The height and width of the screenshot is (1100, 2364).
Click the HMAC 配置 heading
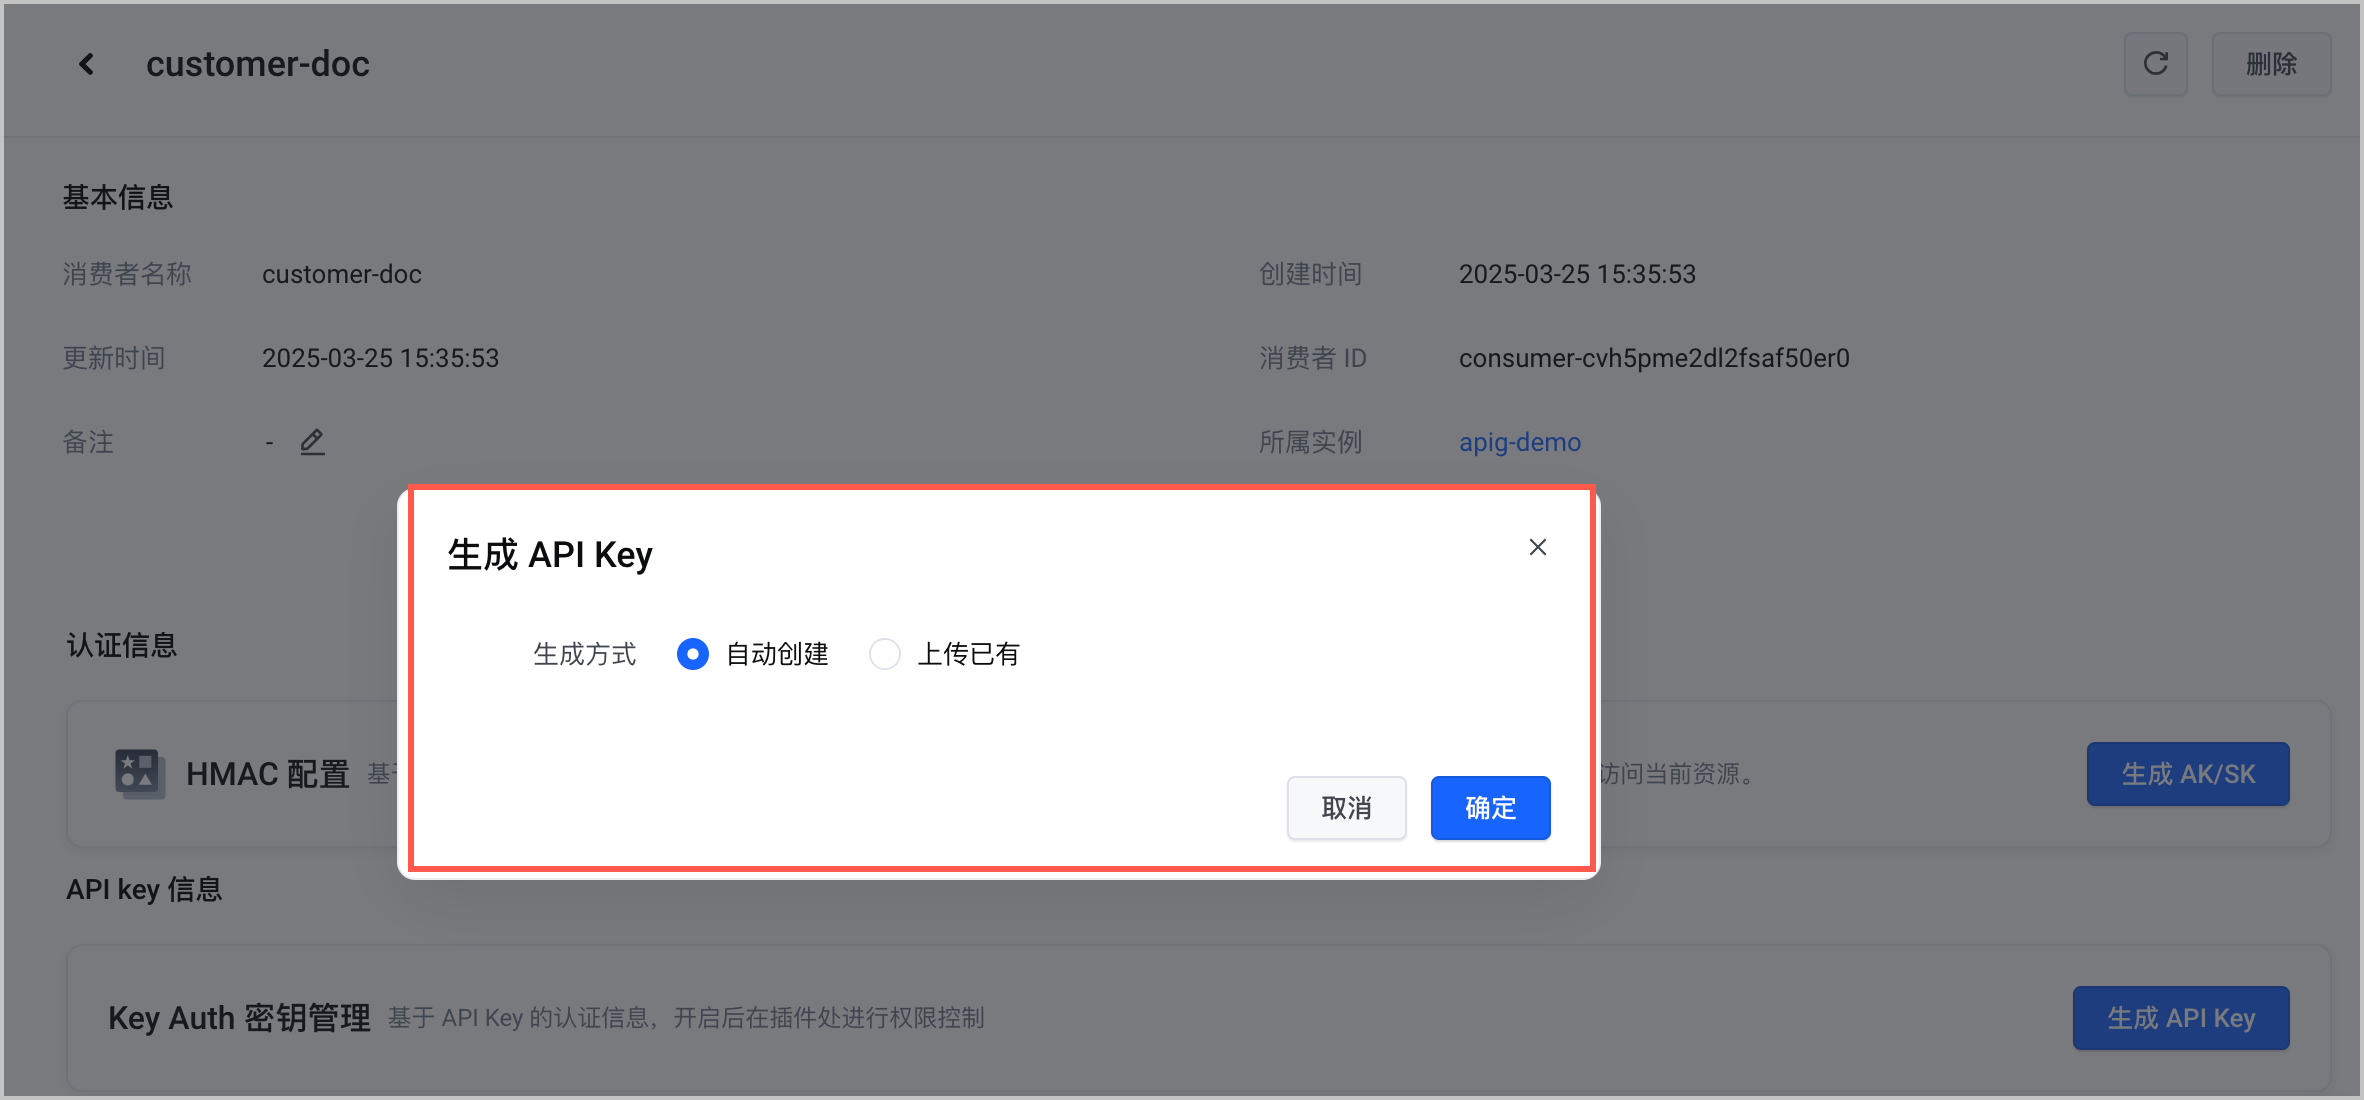click(267, 774)
